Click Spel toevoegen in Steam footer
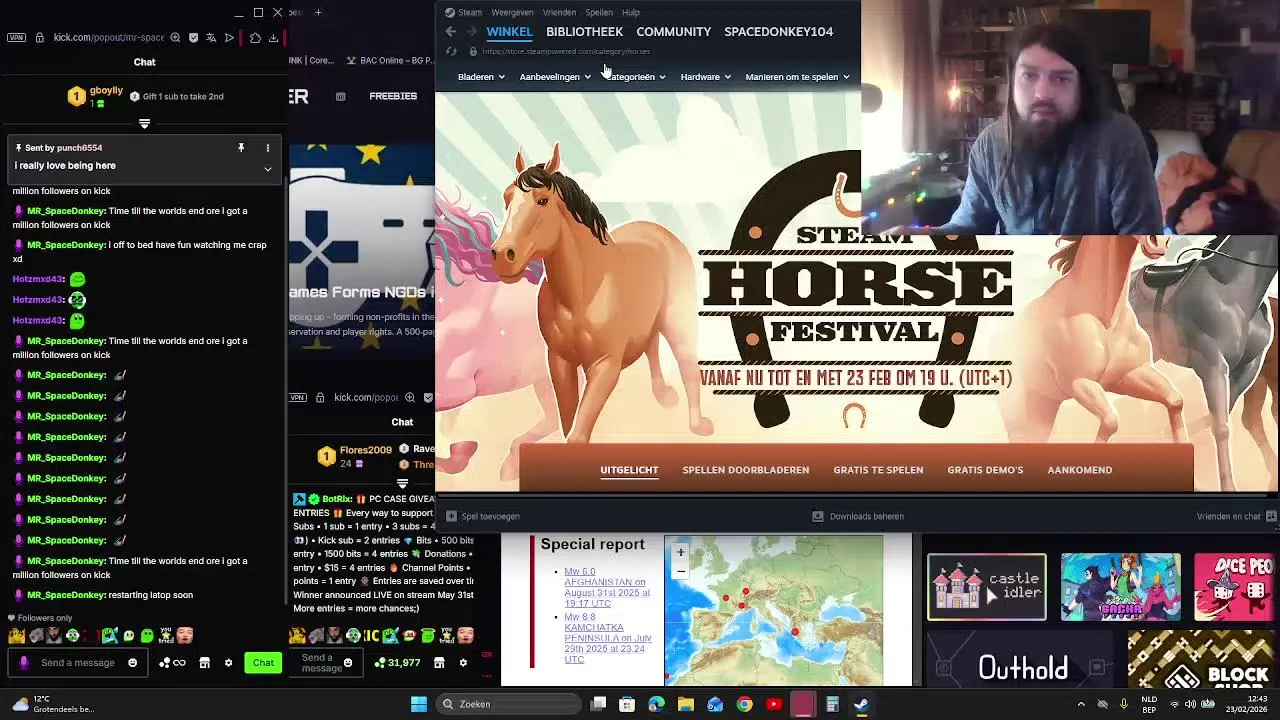Image resolution: width=1280 pixels, height=720 pixels. click(x=482, y=516)
